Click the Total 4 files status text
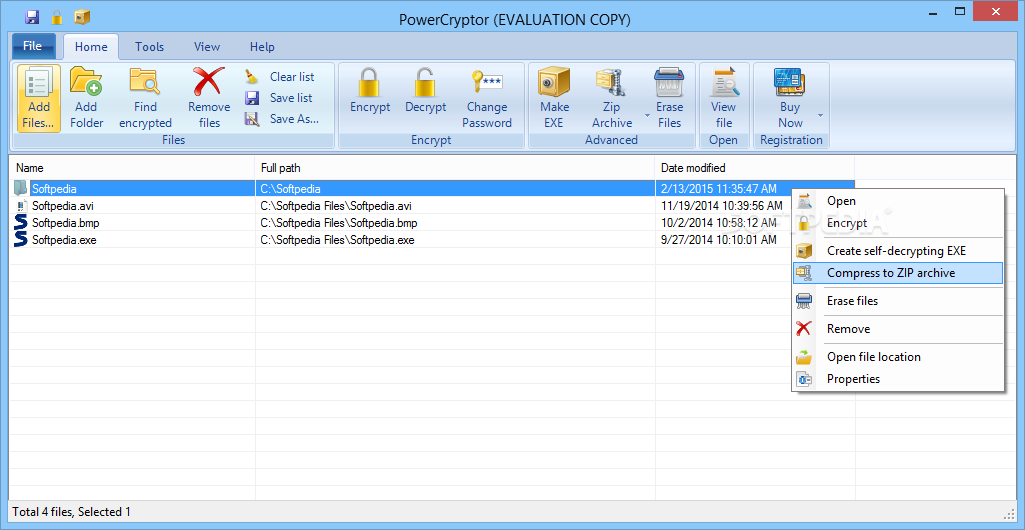This screenshot has width=1025, height=530. coord(71,512)
